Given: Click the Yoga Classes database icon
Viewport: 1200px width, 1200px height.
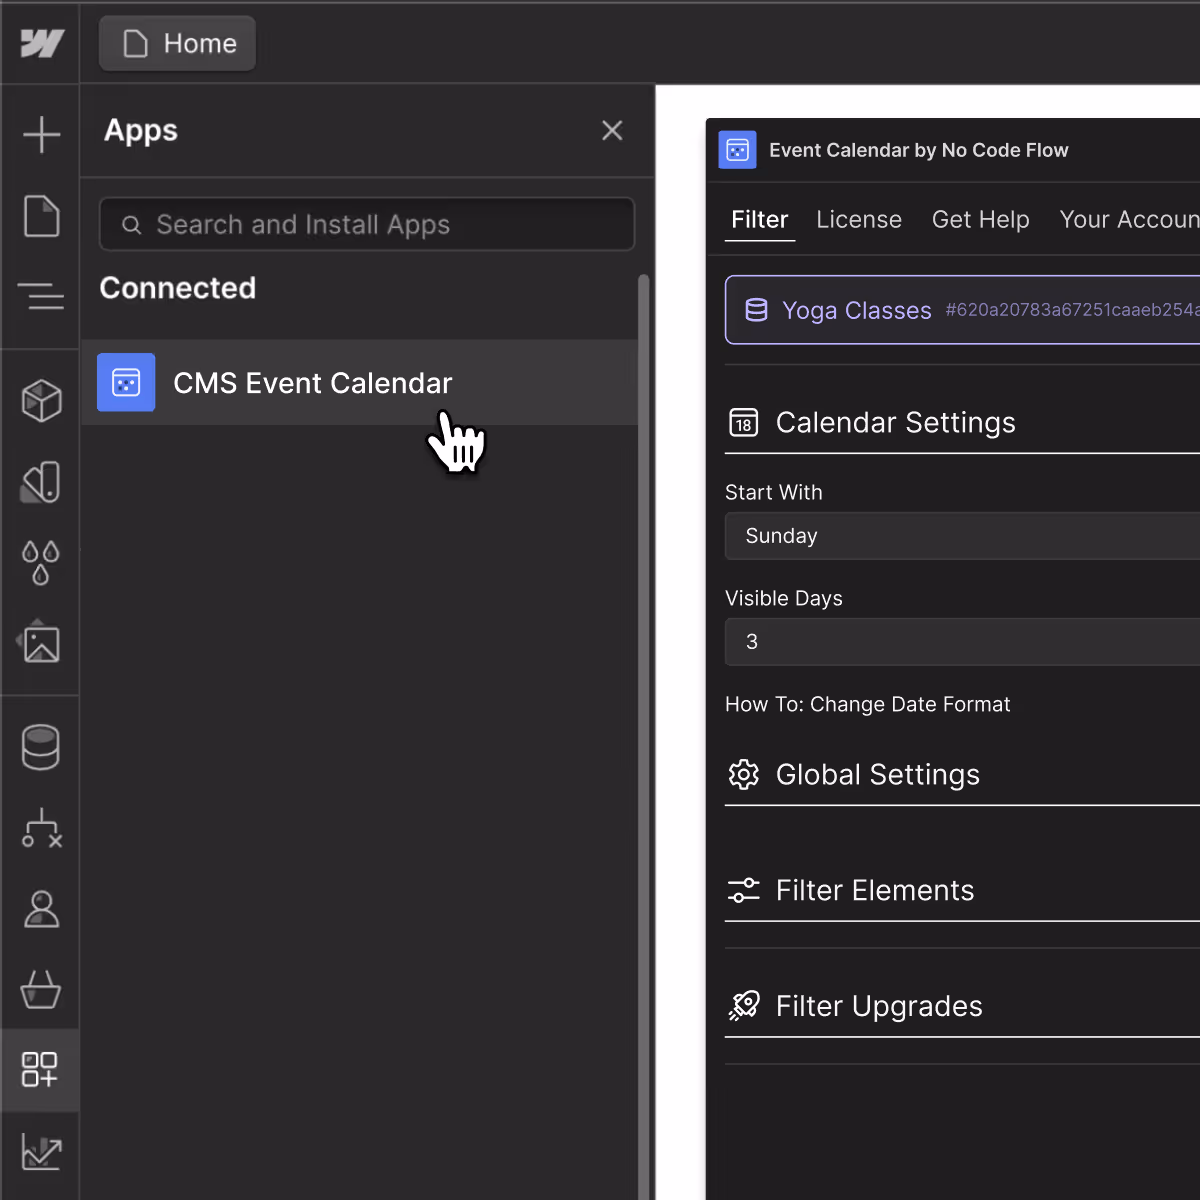Looking at the screenshot, I should (757, 310).
